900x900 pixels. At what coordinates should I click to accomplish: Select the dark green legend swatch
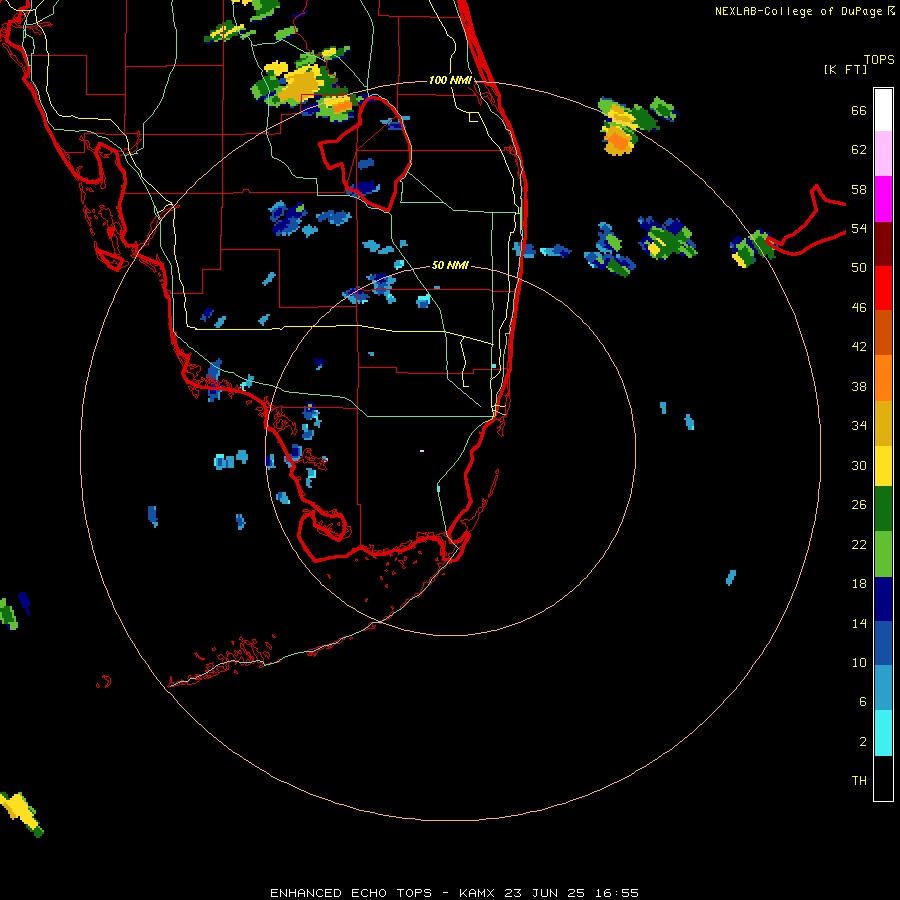(x=883, y=509)
